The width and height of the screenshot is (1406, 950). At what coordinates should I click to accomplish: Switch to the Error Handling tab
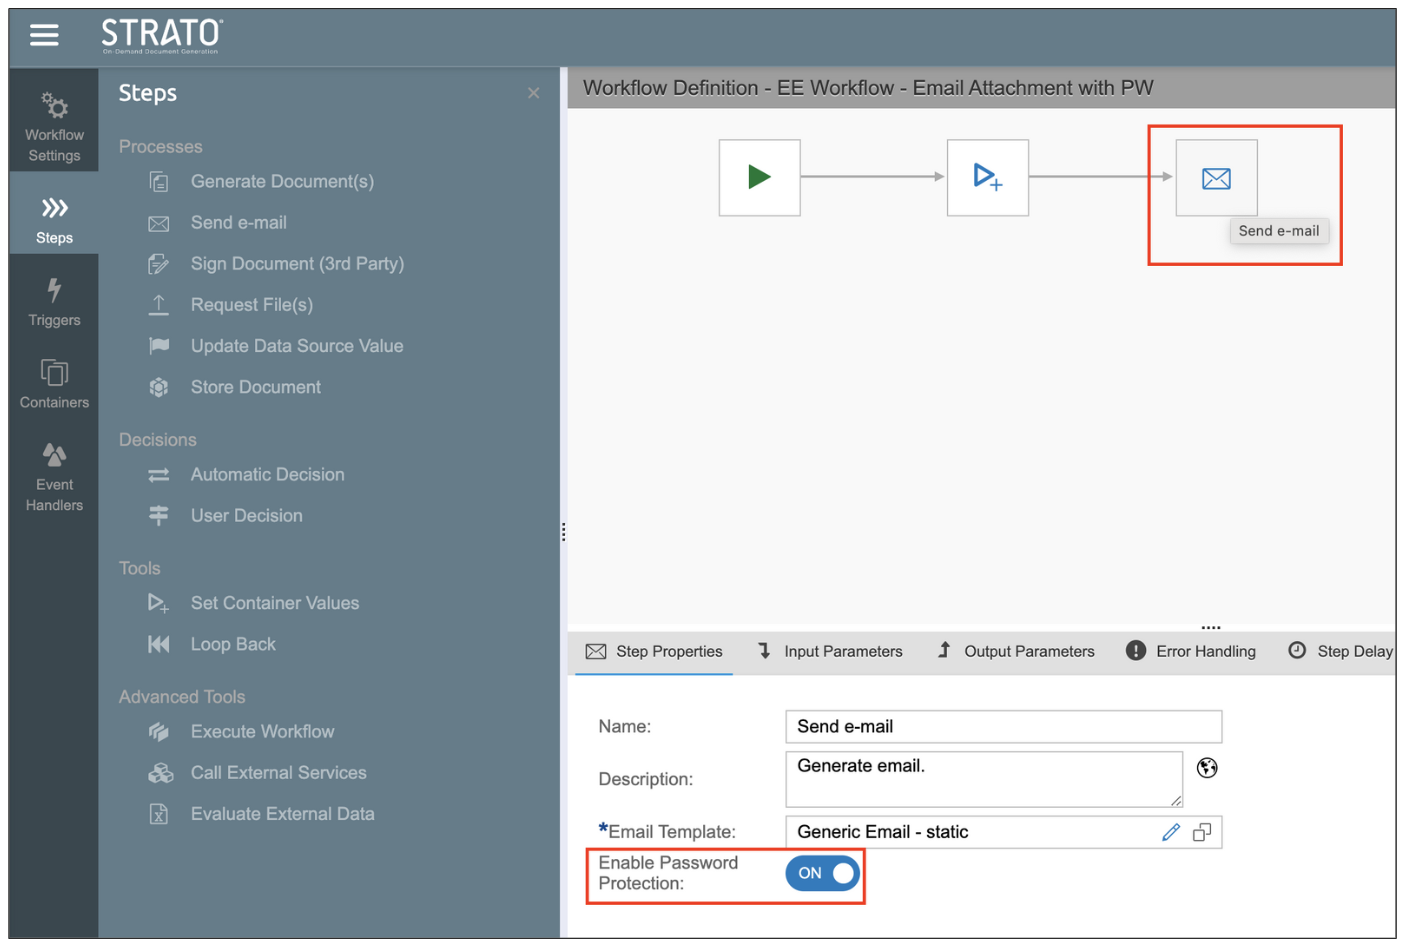point(1191,651)
